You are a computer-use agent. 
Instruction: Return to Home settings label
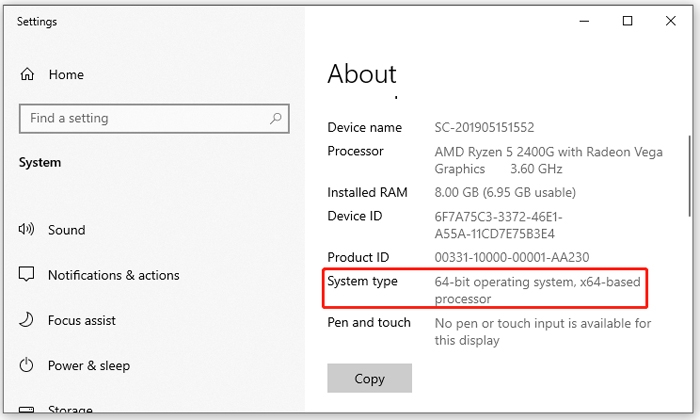tap(66, 75)
